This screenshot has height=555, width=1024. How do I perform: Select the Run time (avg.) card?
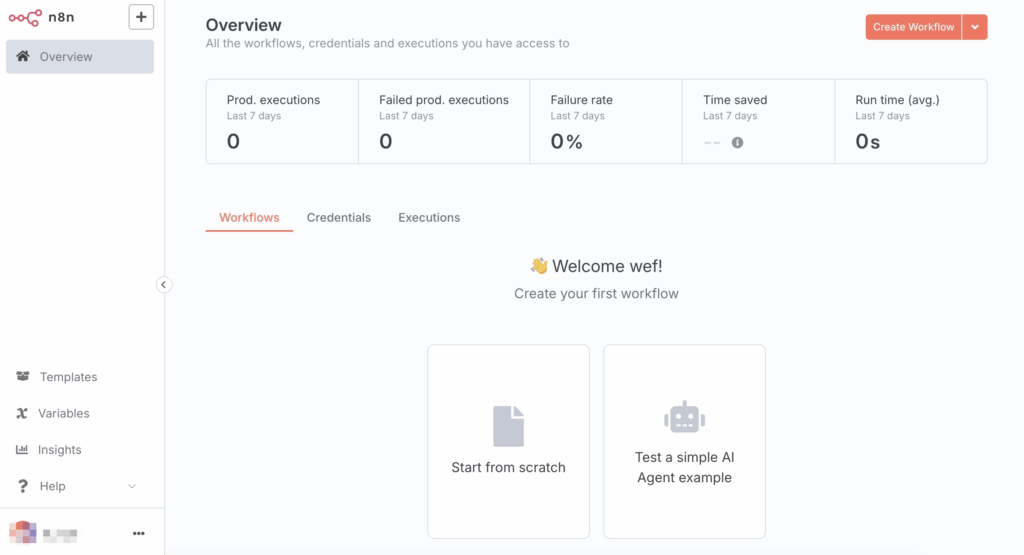pos(911,121)
